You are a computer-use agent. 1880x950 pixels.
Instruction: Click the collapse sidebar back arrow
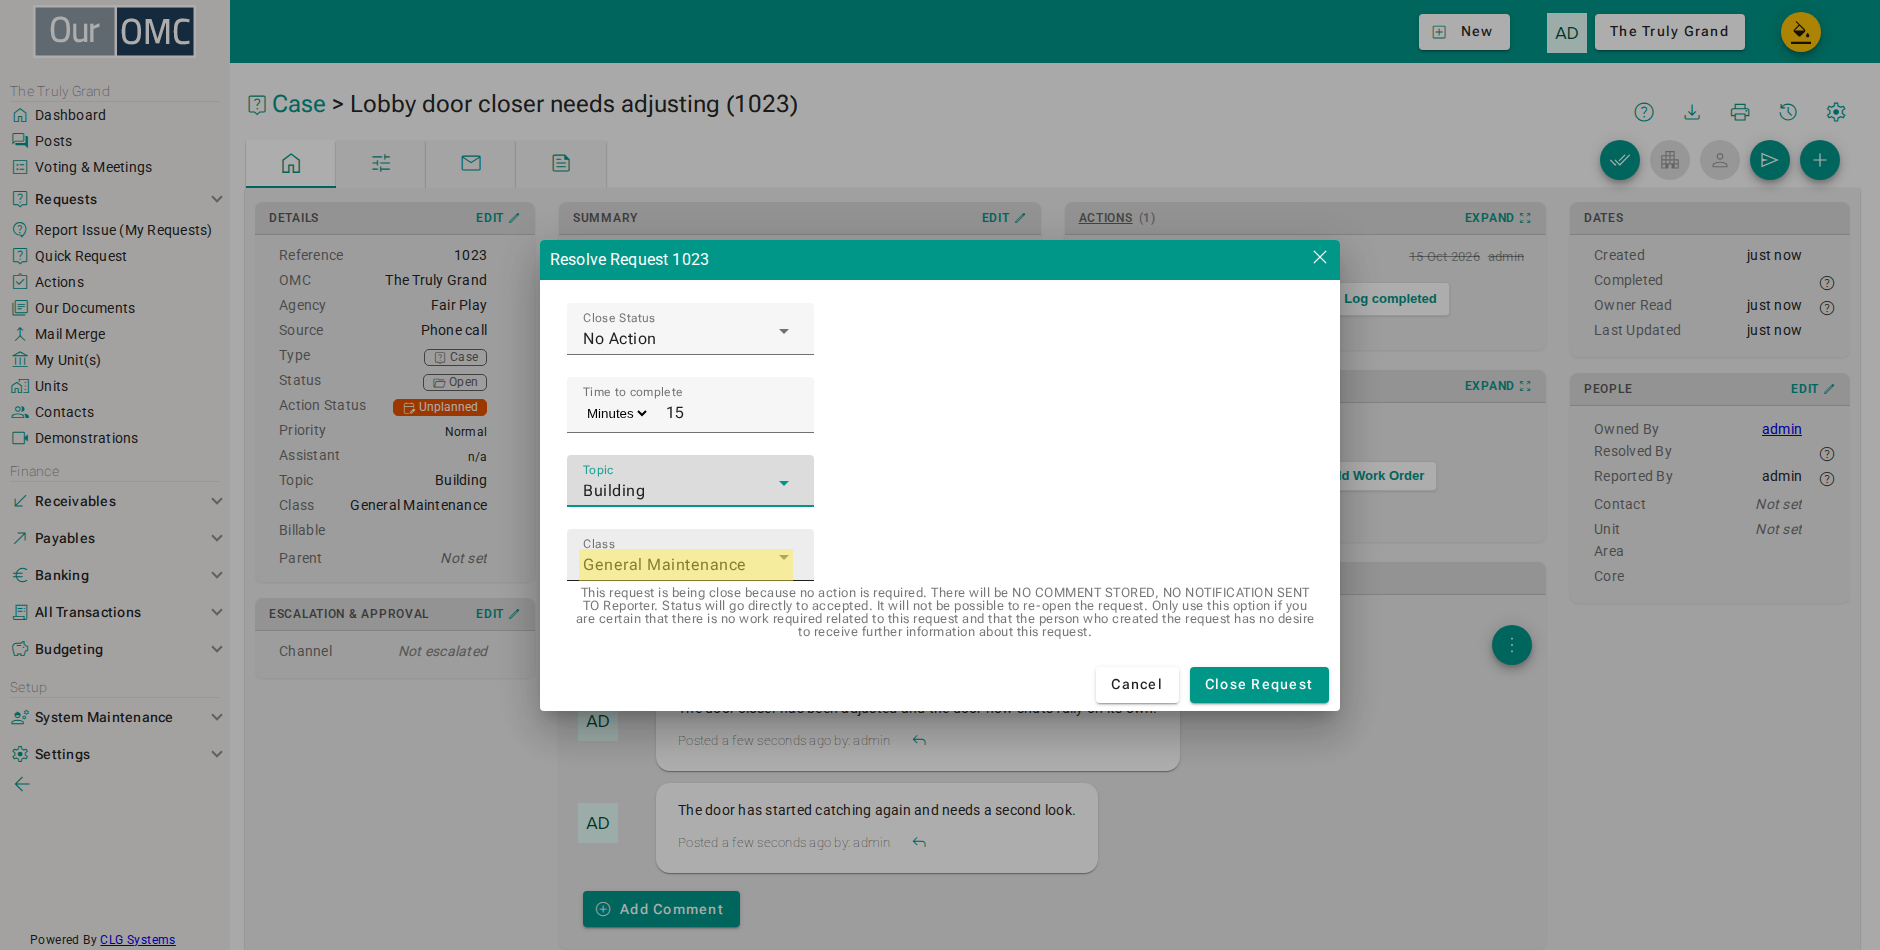pos(22,784)
